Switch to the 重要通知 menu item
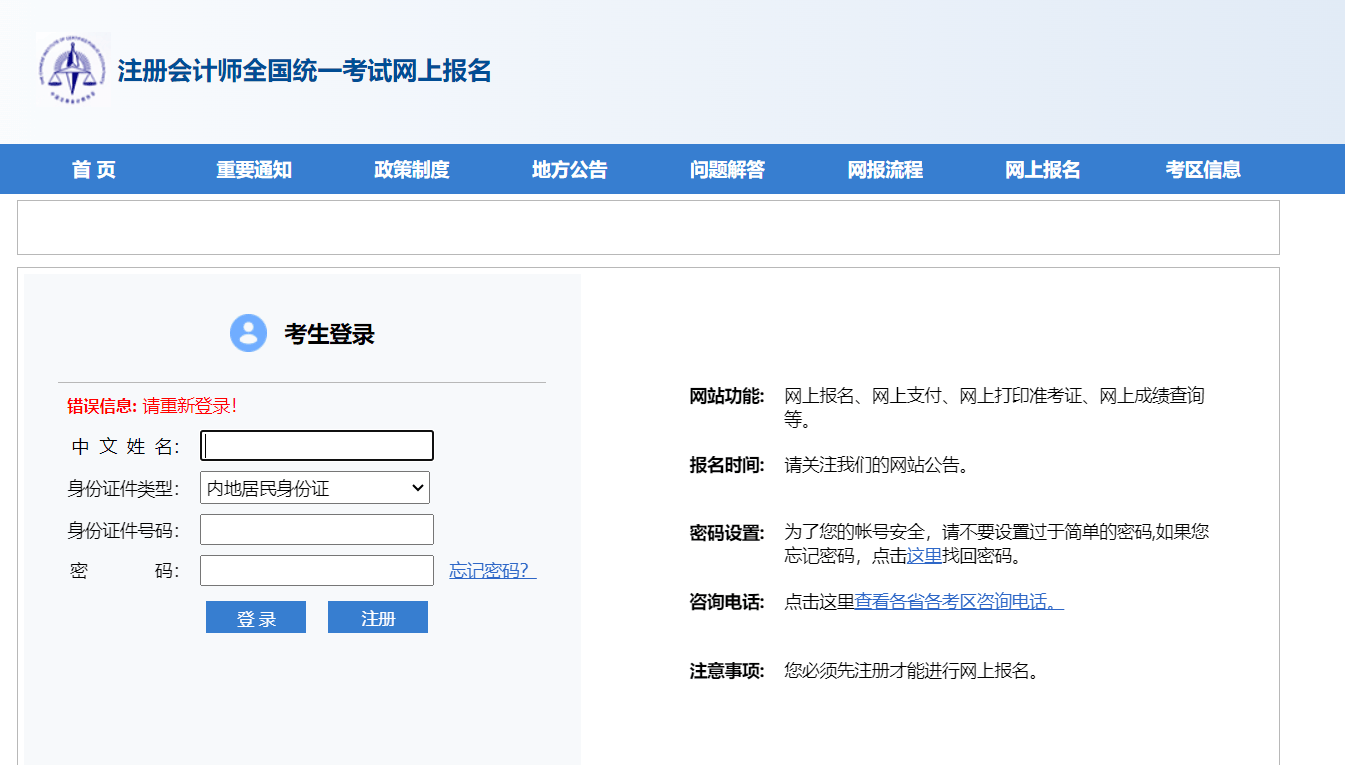 coord(252,169)
